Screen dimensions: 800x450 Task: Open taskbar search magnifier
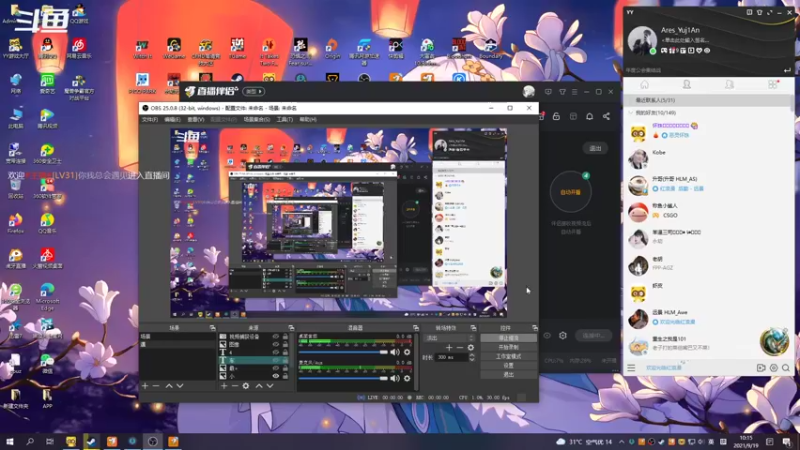(30, 441)
